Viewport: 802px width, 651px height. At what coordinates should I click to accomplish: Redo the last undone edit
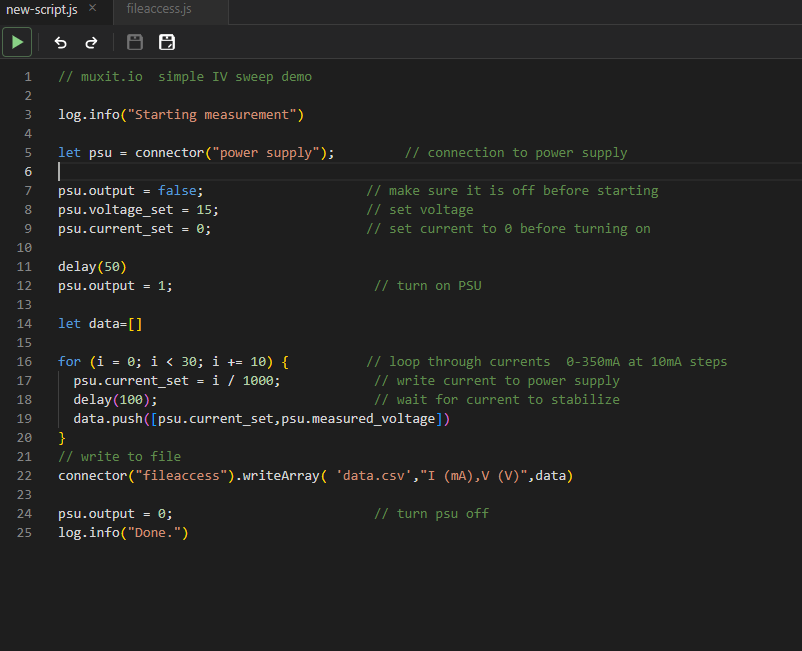click(92, 42)
